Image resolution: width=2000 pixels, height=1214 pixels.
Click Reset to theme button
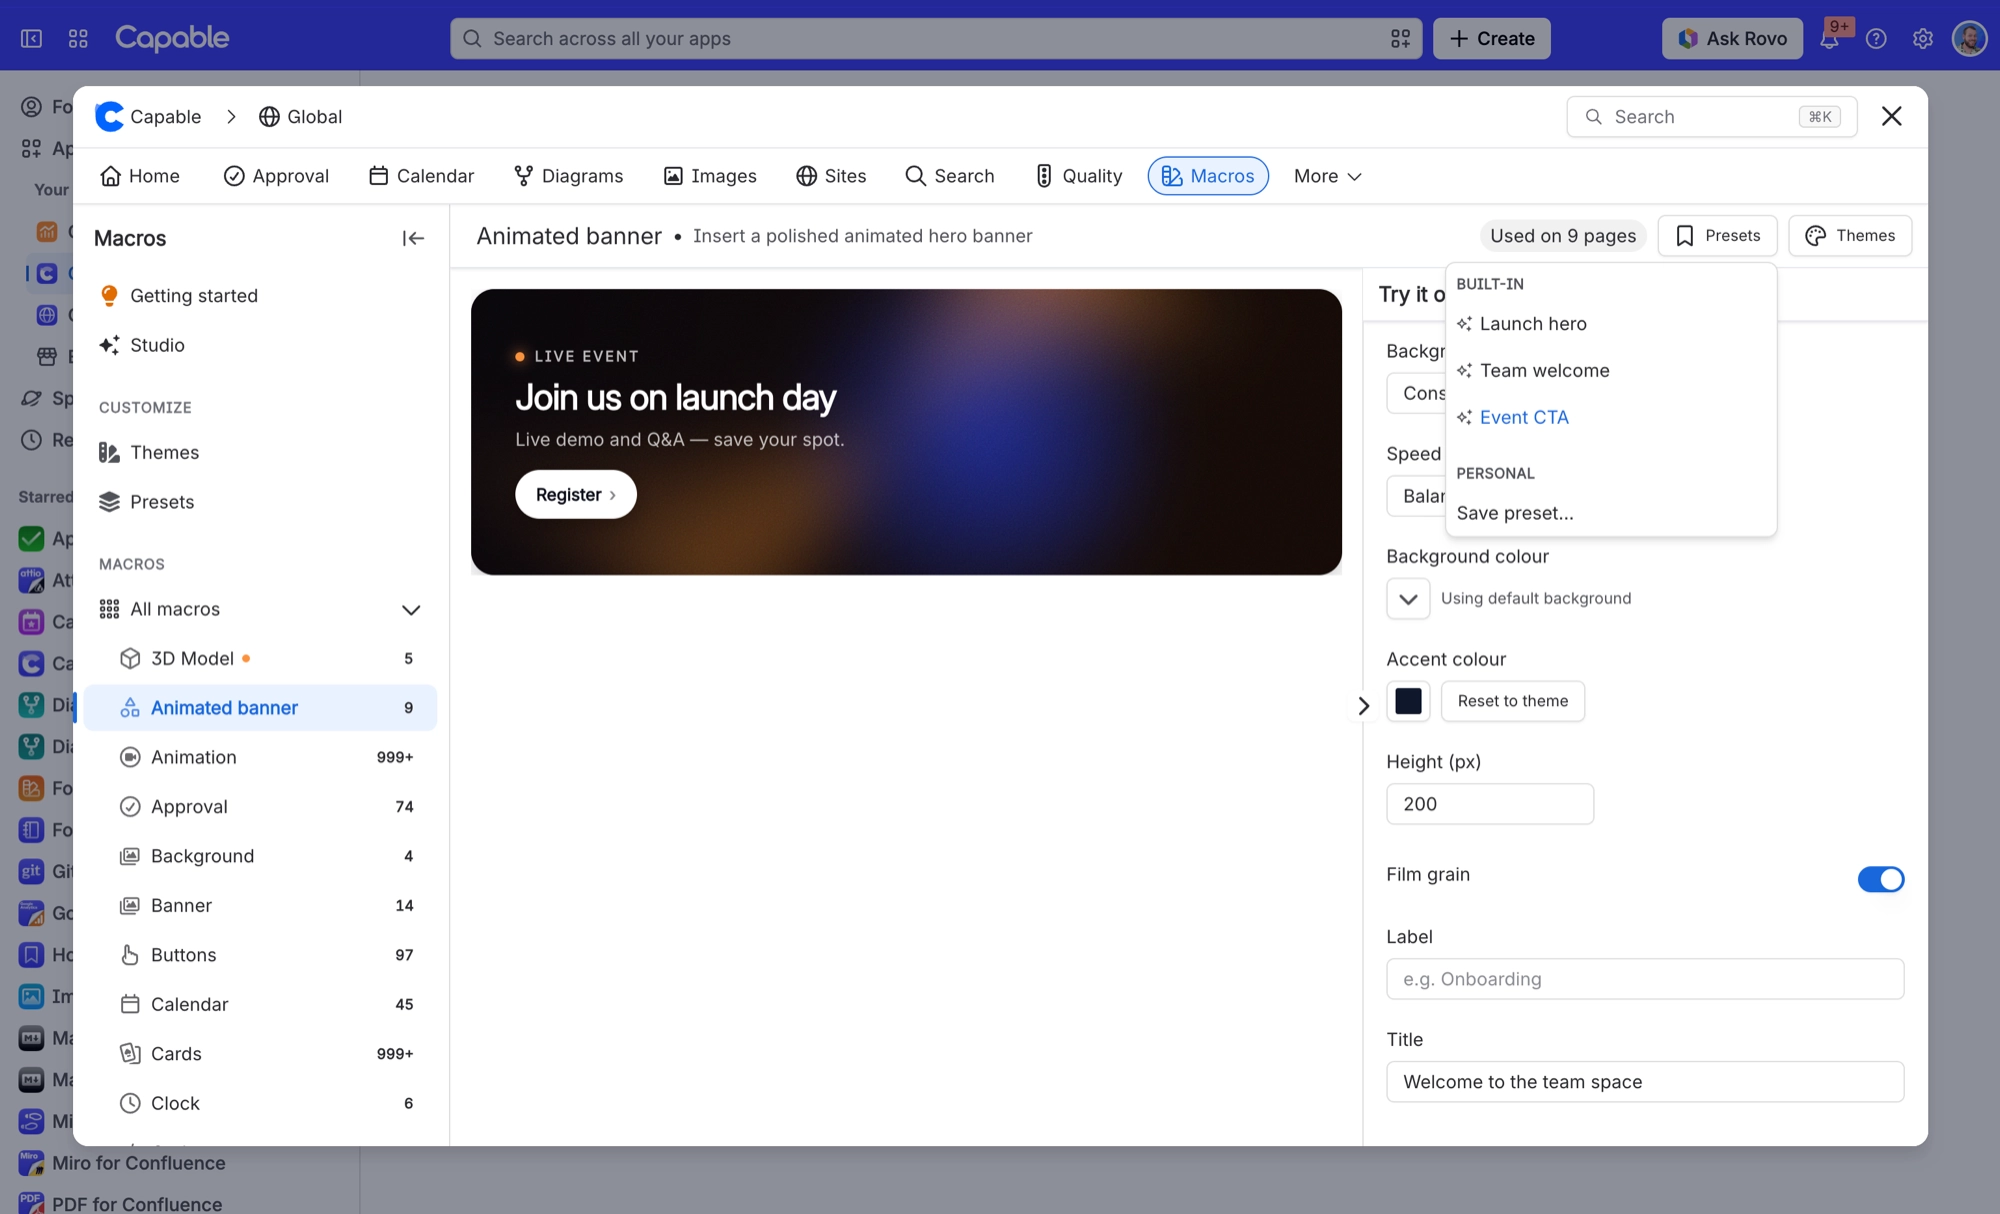1512,701
